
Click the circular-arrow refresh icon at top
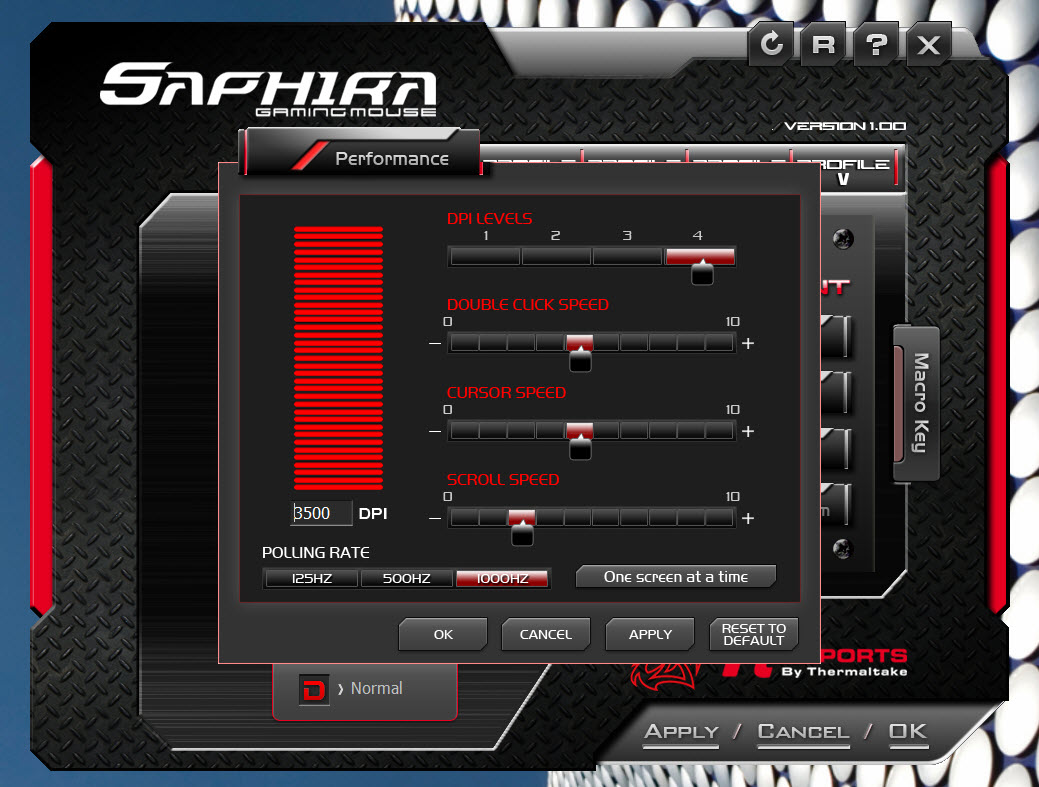point(771,44)
